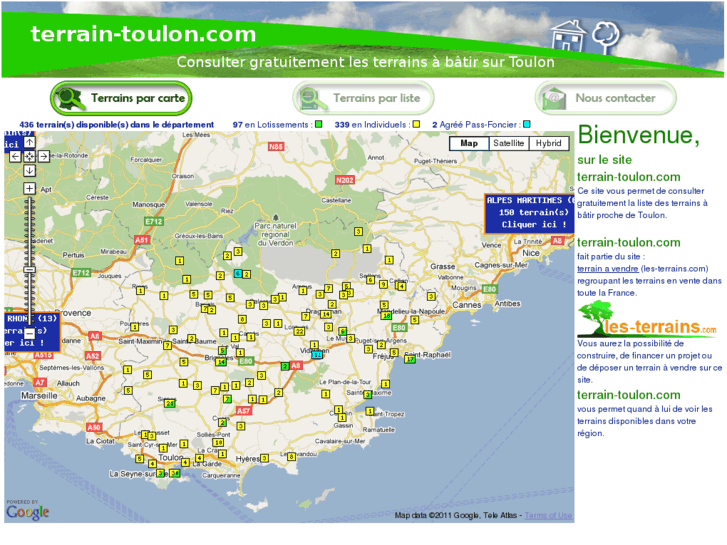Select green marker 34 south of Toulon
727x545 pixels.
pyautogui.click(x=174, y=474)
